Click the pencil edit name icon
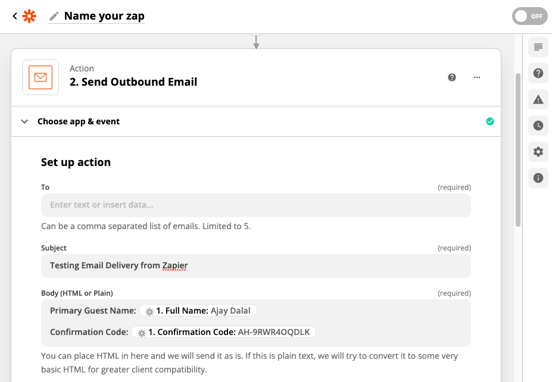This screenshot has height=382, width=552. [54, 16]
